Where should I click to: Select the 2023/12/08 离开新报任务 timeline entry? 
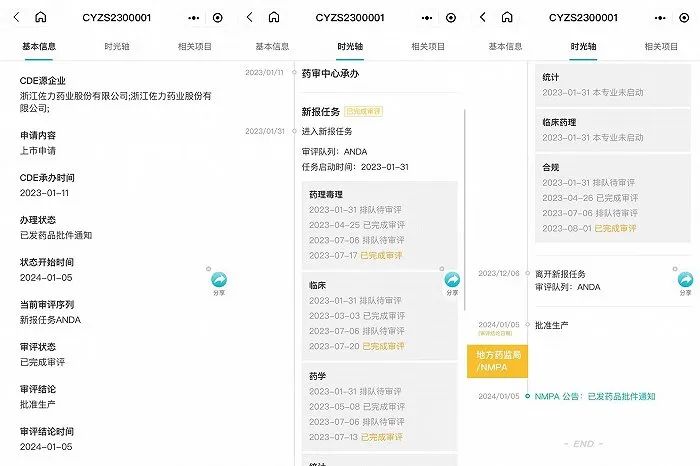565,279
